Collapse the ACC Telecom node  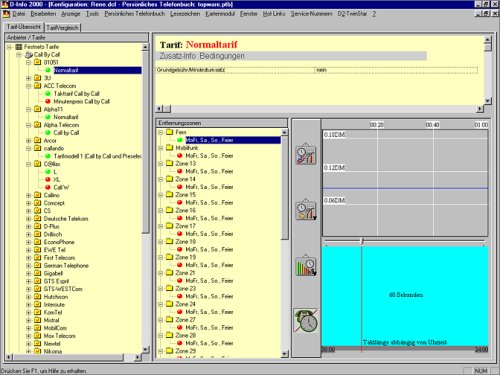(x=29, y=86)
